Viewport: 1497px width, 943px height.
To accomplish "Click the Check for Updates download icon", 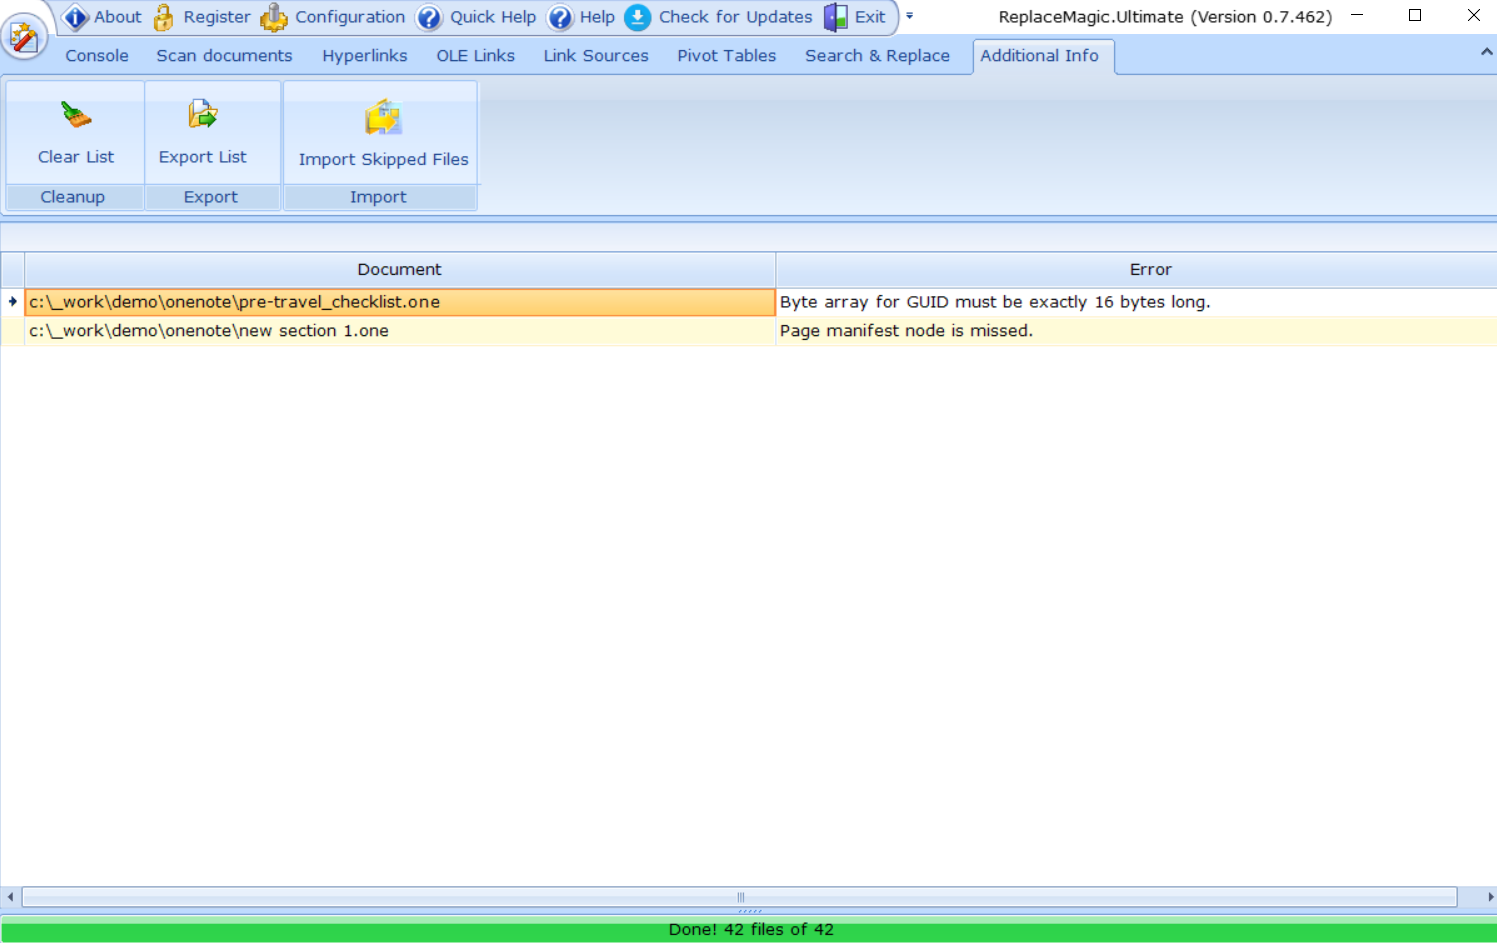I will (637, 17).
